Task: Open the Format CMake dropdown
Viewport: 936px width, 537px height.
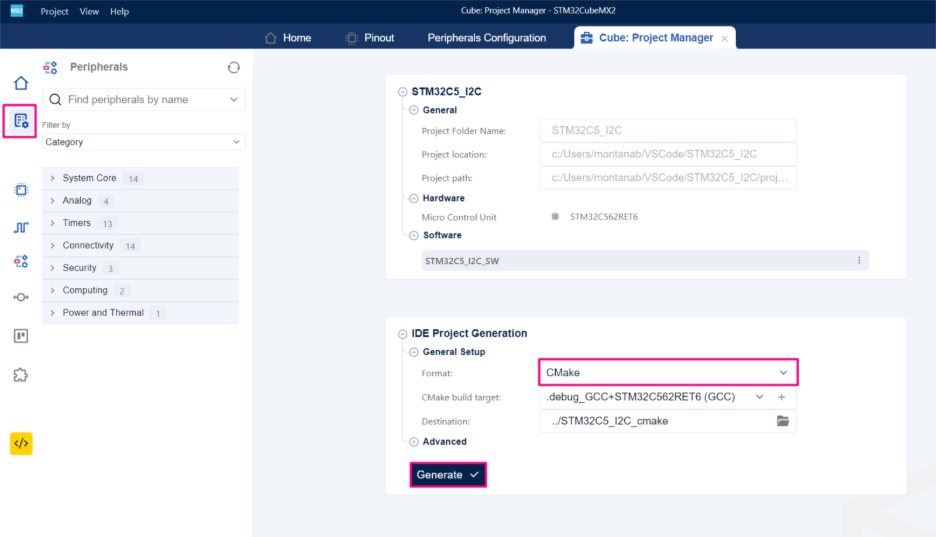Action: (x=668, y=372)
